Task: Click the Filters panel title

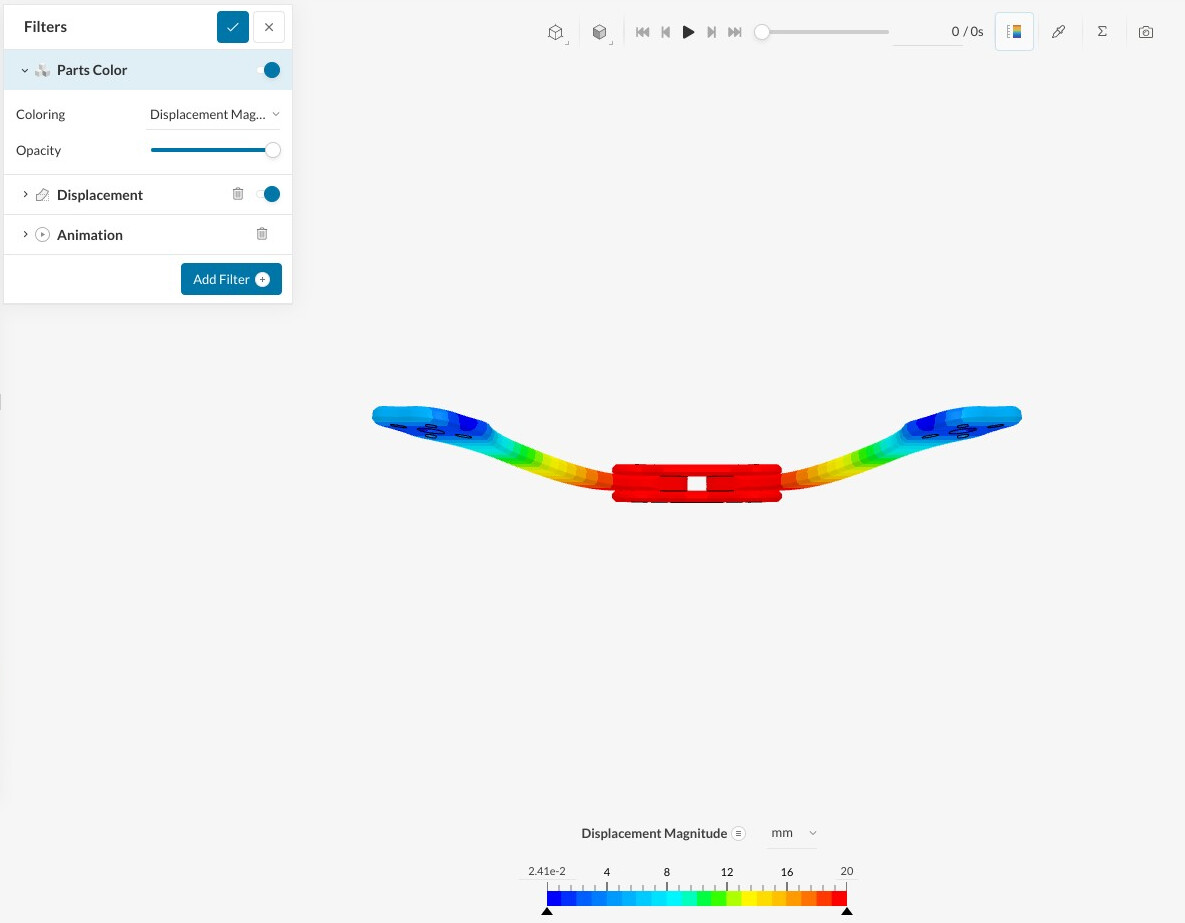Action: (x=45, y=27)
